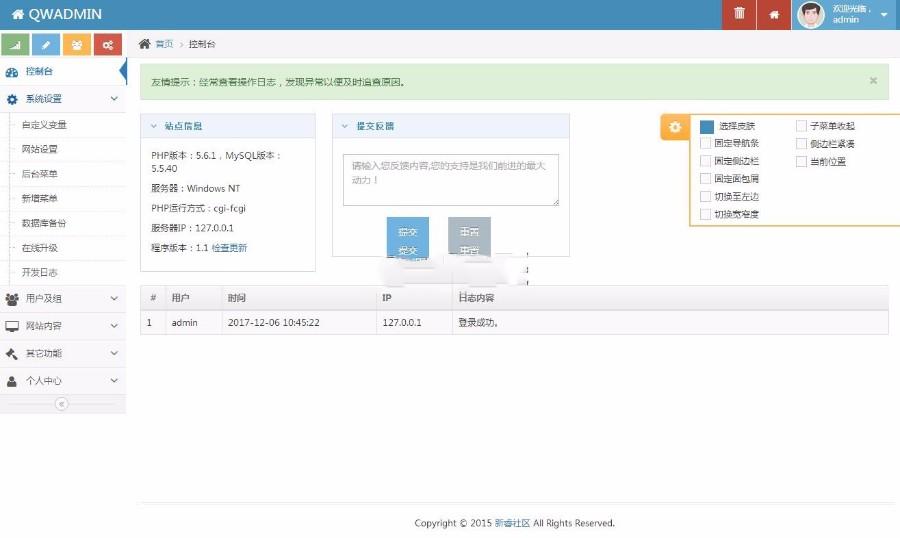This screenshot has height=538, width=900.
Task: Click the trash icon in top bar
Action: [739, 14]
